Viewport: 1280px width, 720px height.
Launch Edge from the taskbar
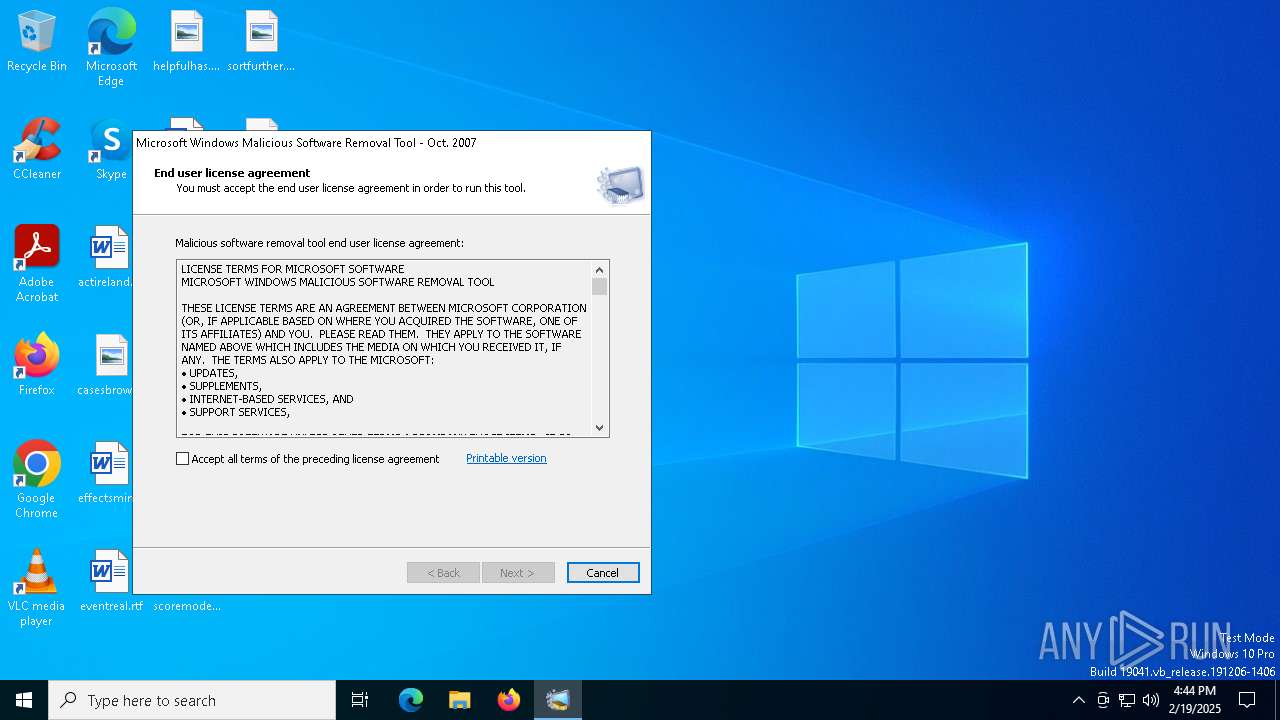411,700
